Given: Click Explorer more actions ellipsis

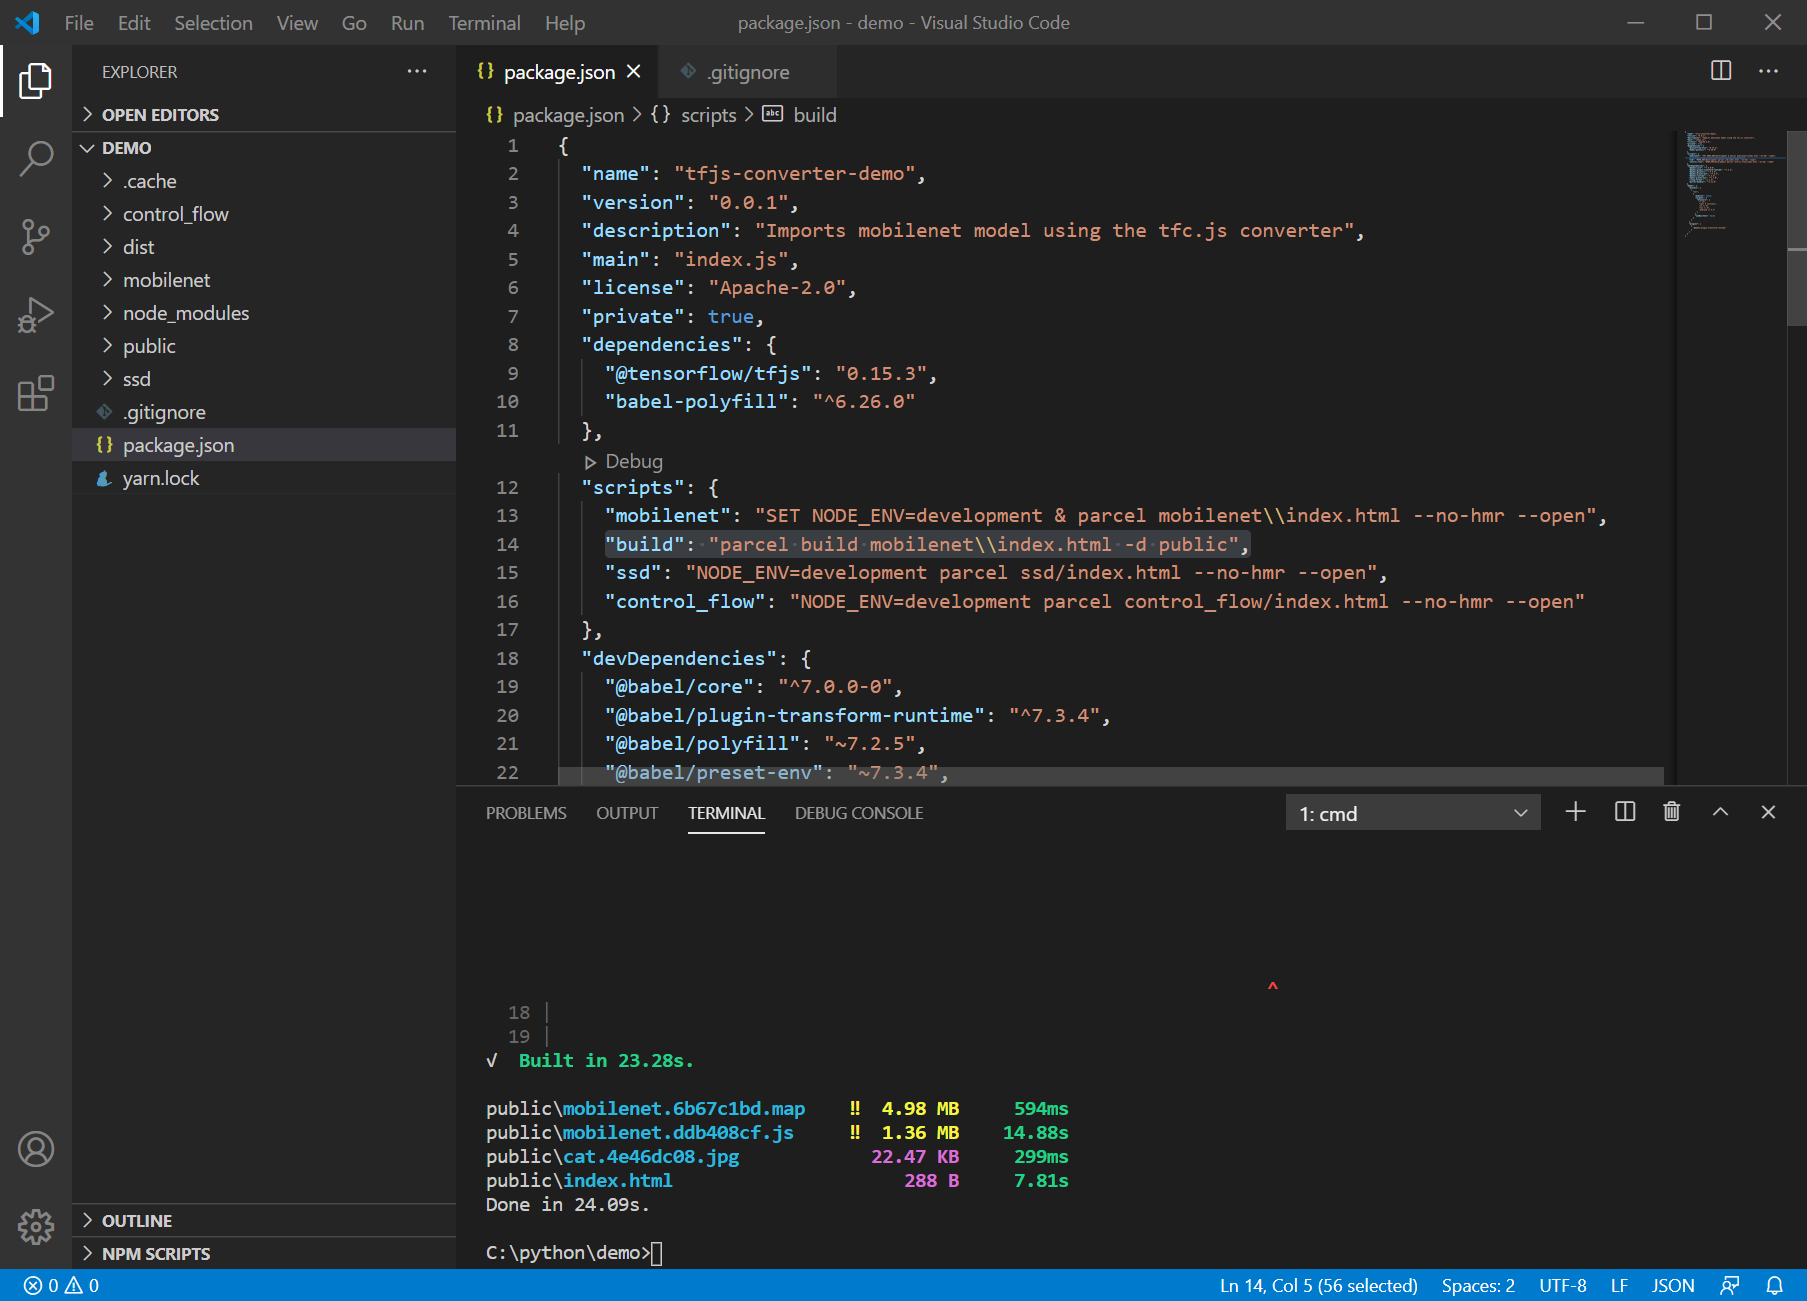Looking at the screenshot, I should click(x=417, y=71).
